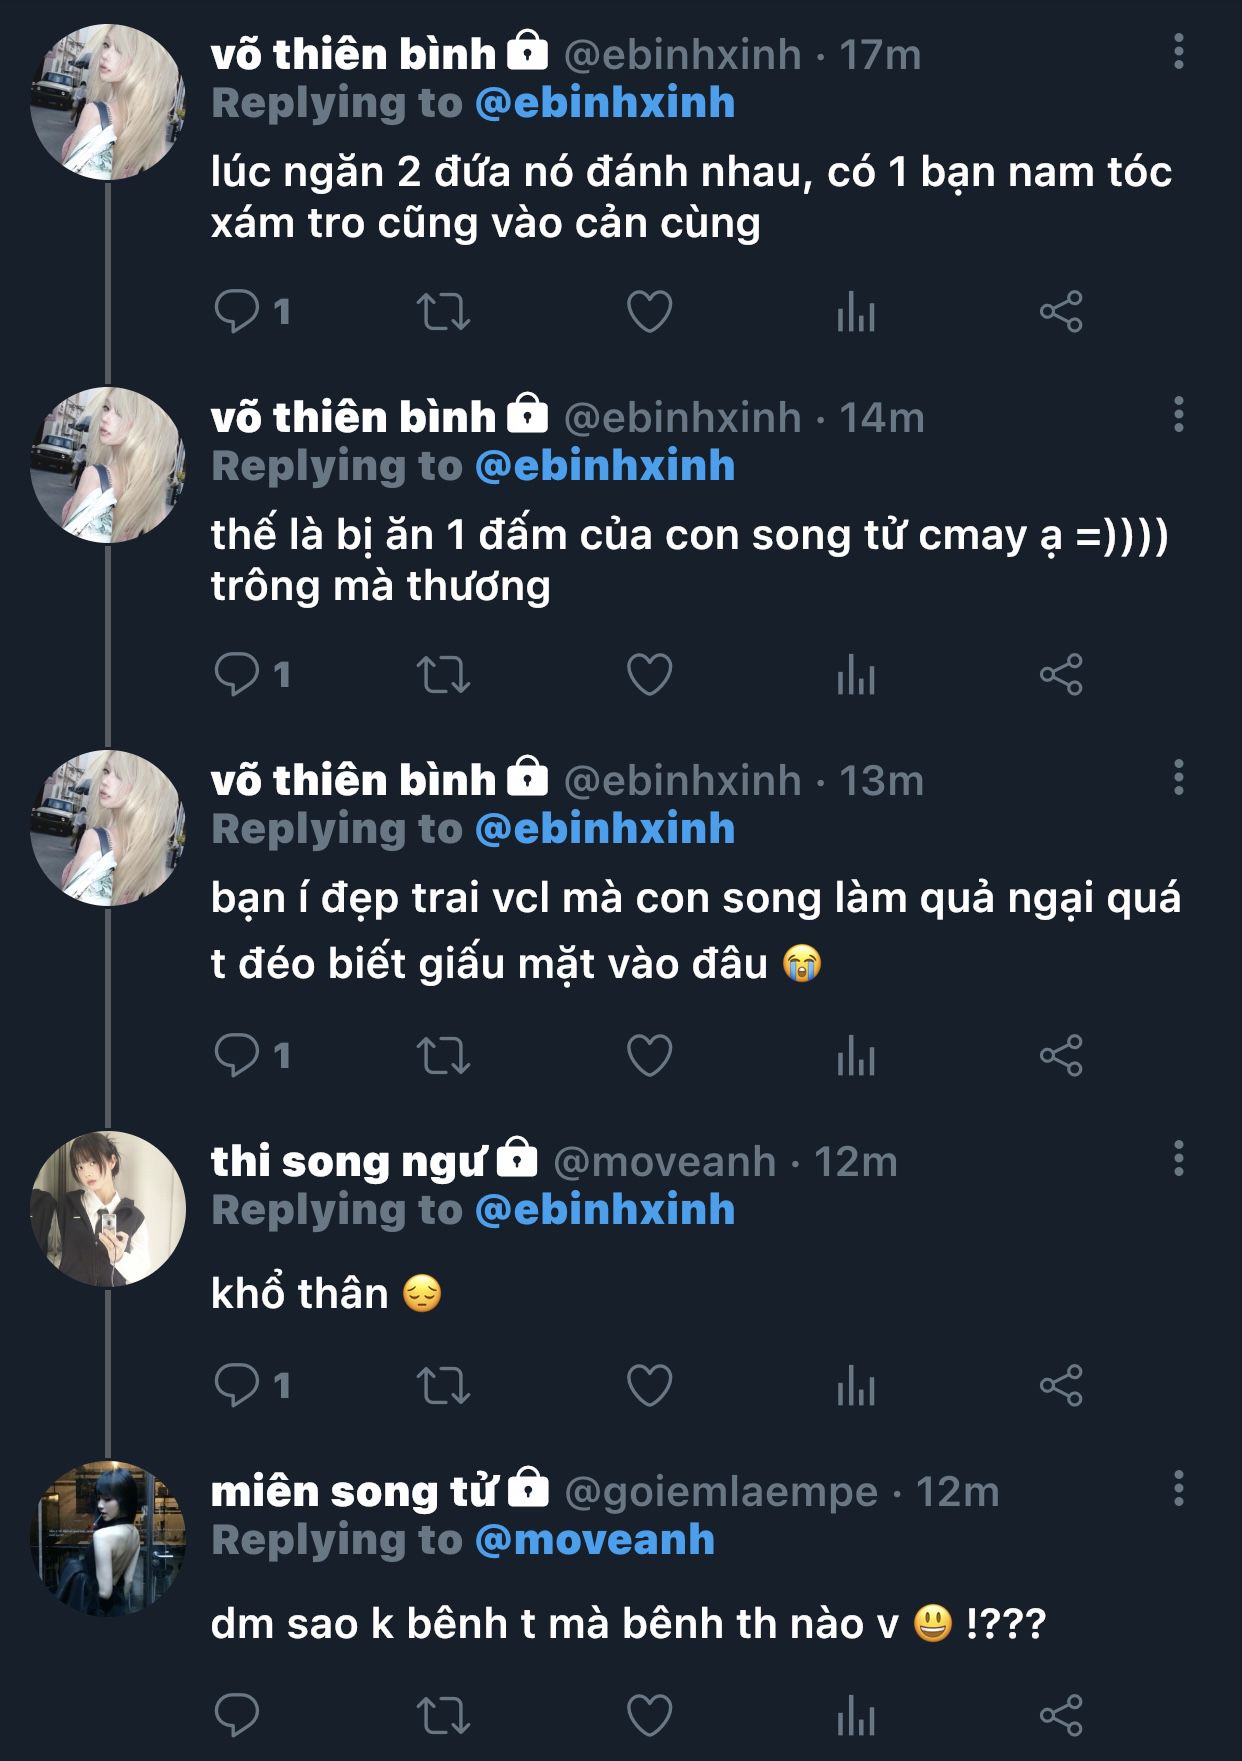The height and width of the screenshot is (1761, 1242).
Task: Reply to the 17m tweet about stopping the fight
Action: pyautogui.click(x=237, y=312)
